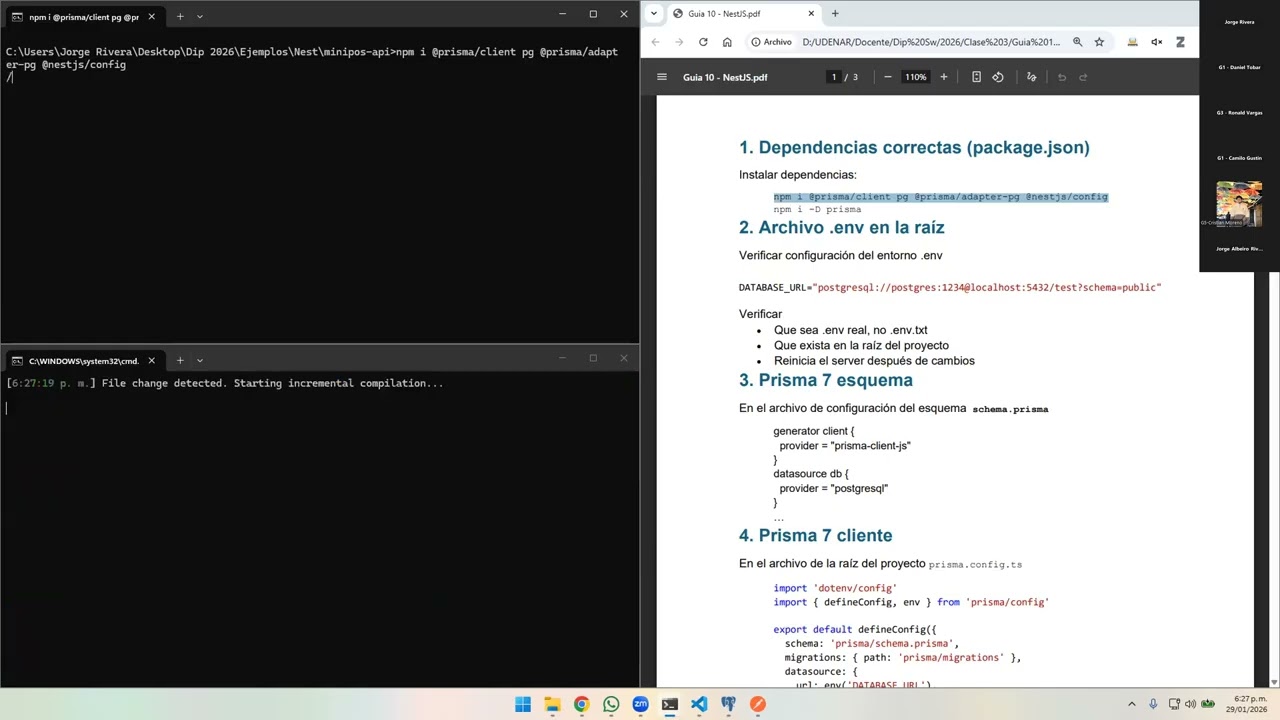Close the Guia 10 - NestJS.pdf tab
The width and height of the screenshot is (1280, 720).
coord(811,14)
